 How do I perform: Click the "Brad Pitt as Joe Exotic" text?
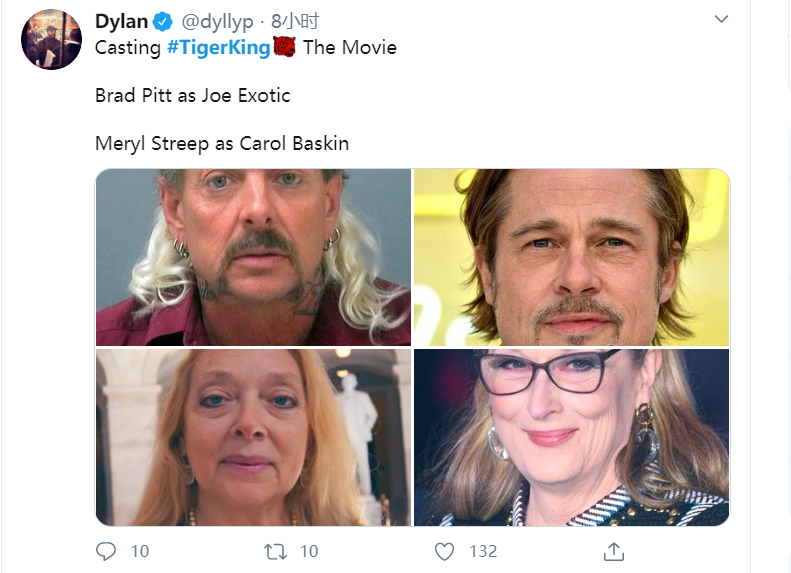pos(192,96)
